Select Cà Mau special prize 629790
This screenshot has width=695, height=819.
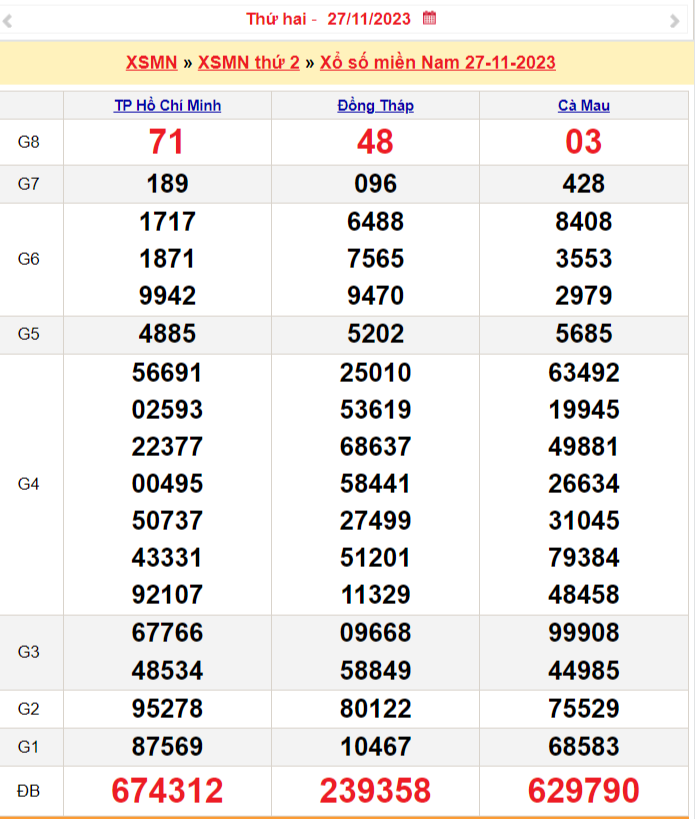pyautogui.click(x=583, y=791)
